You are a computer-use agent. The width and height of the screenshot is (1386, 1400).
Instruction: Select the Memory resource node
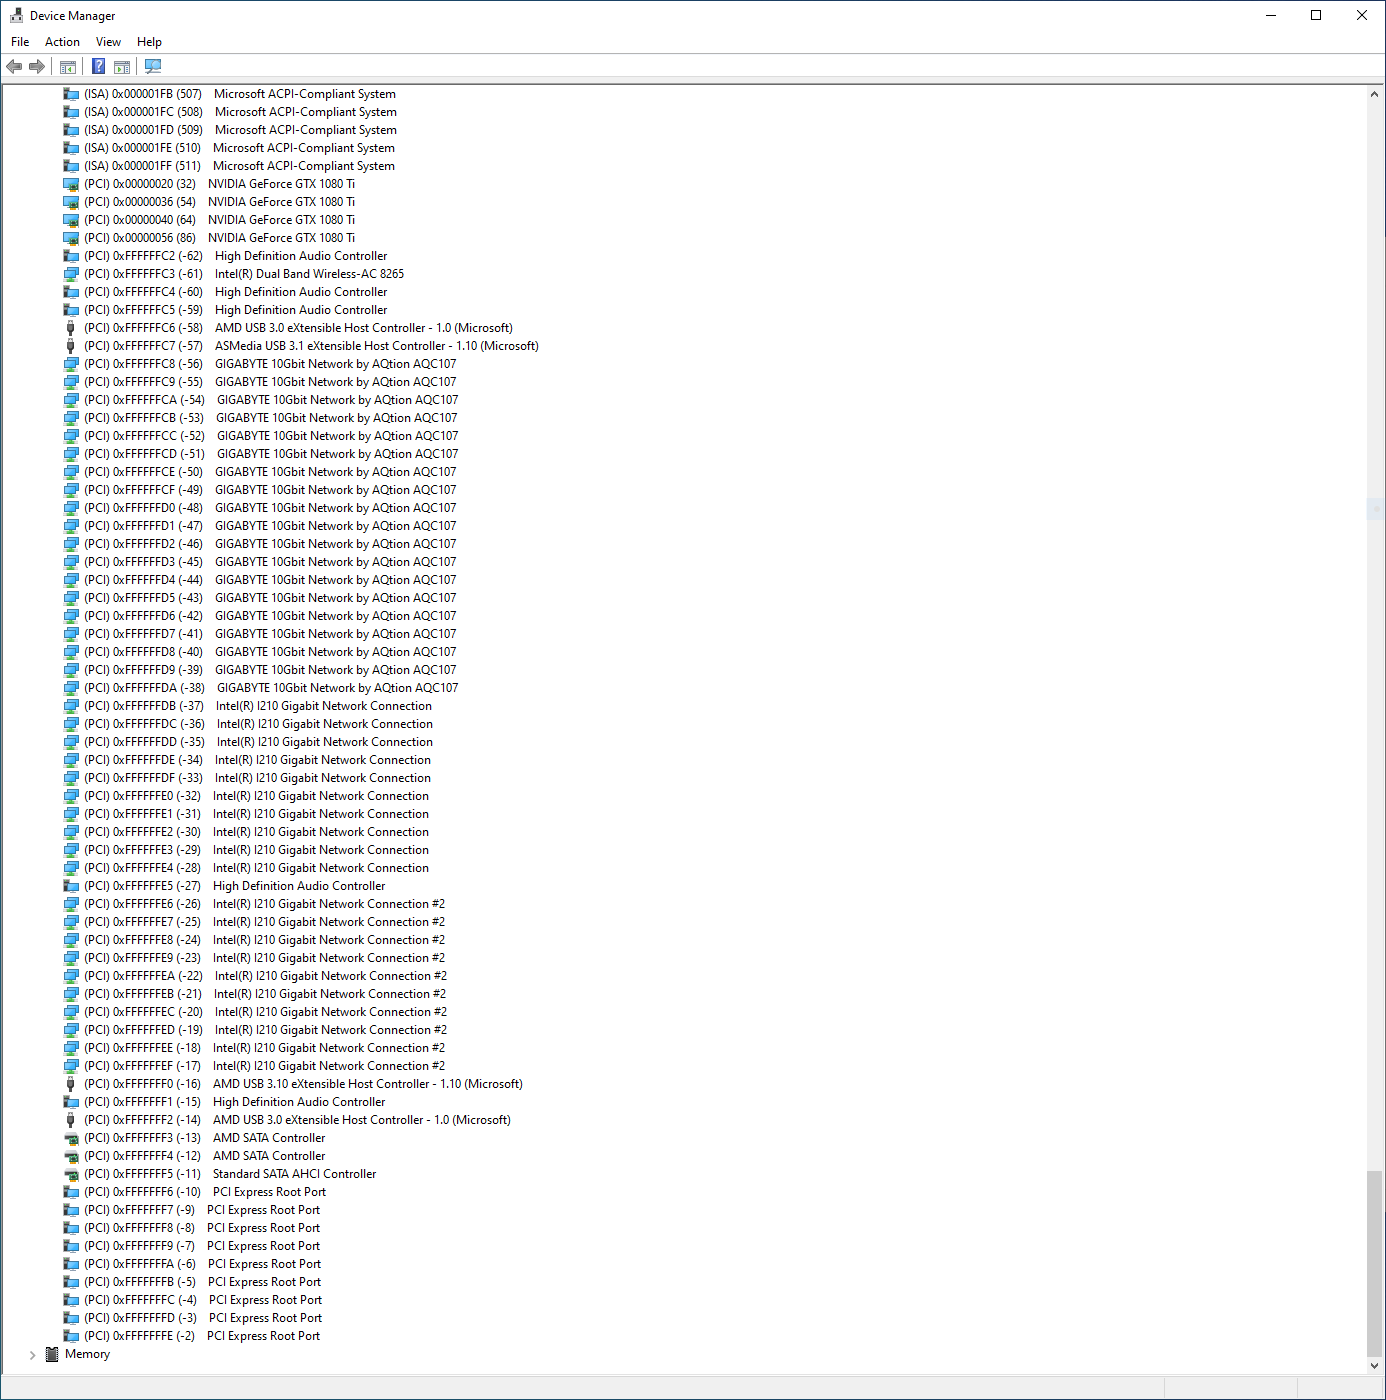point(87,1354)
